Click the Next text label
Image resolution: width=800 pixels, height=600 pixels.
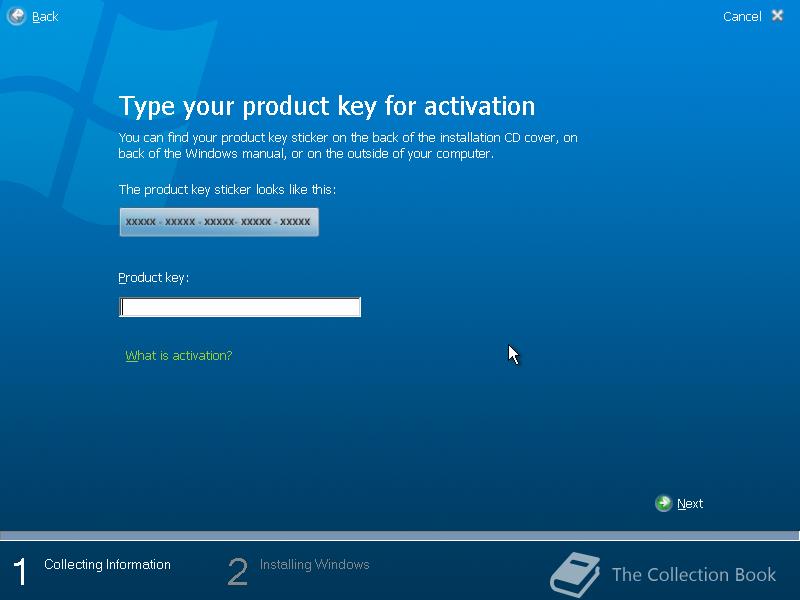pyautogui.click(x=690, y=504)
